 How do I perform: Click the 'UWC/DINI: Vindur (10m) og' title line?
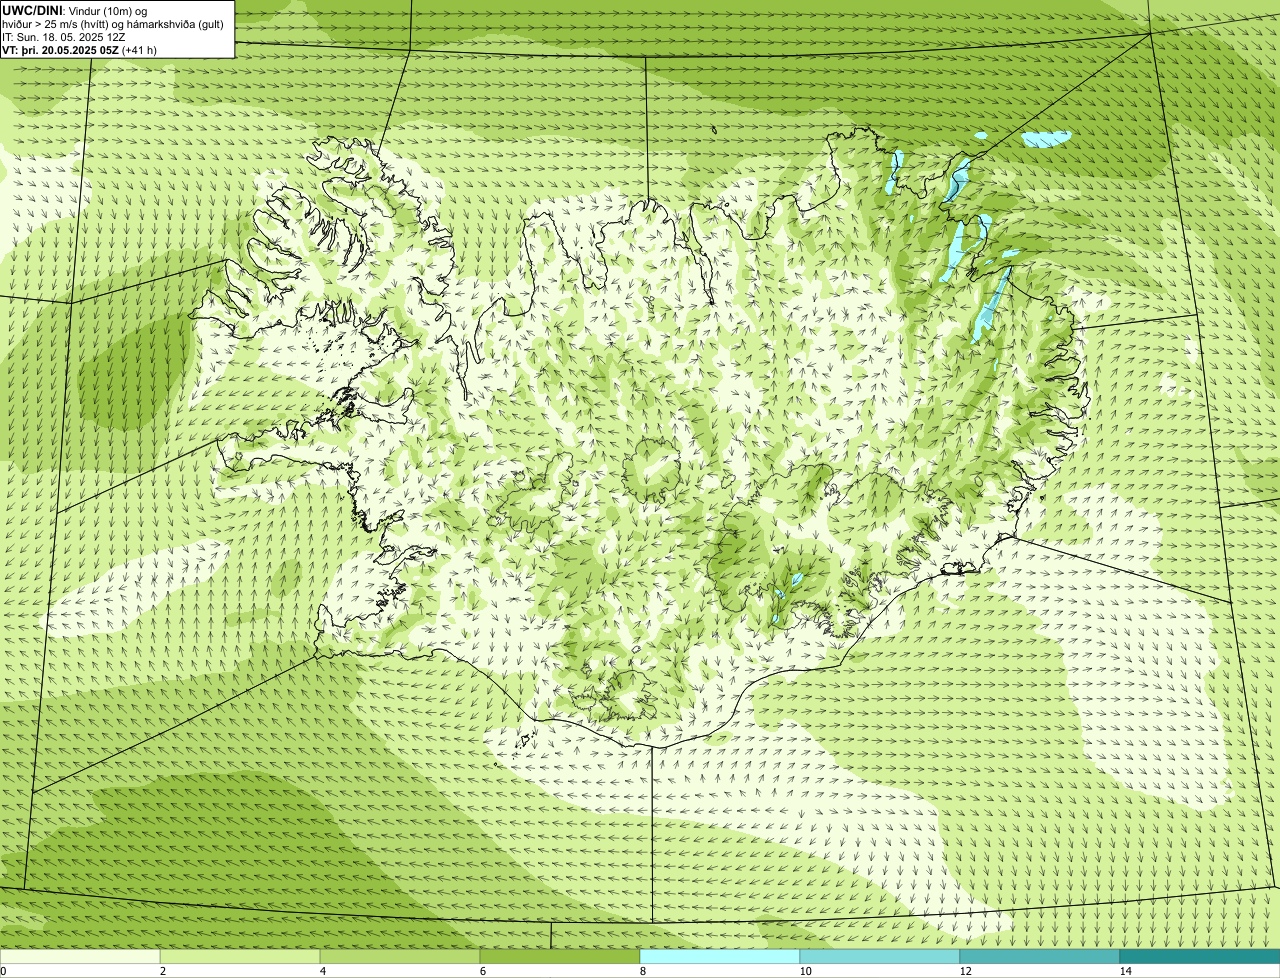[x=75, y=10]
